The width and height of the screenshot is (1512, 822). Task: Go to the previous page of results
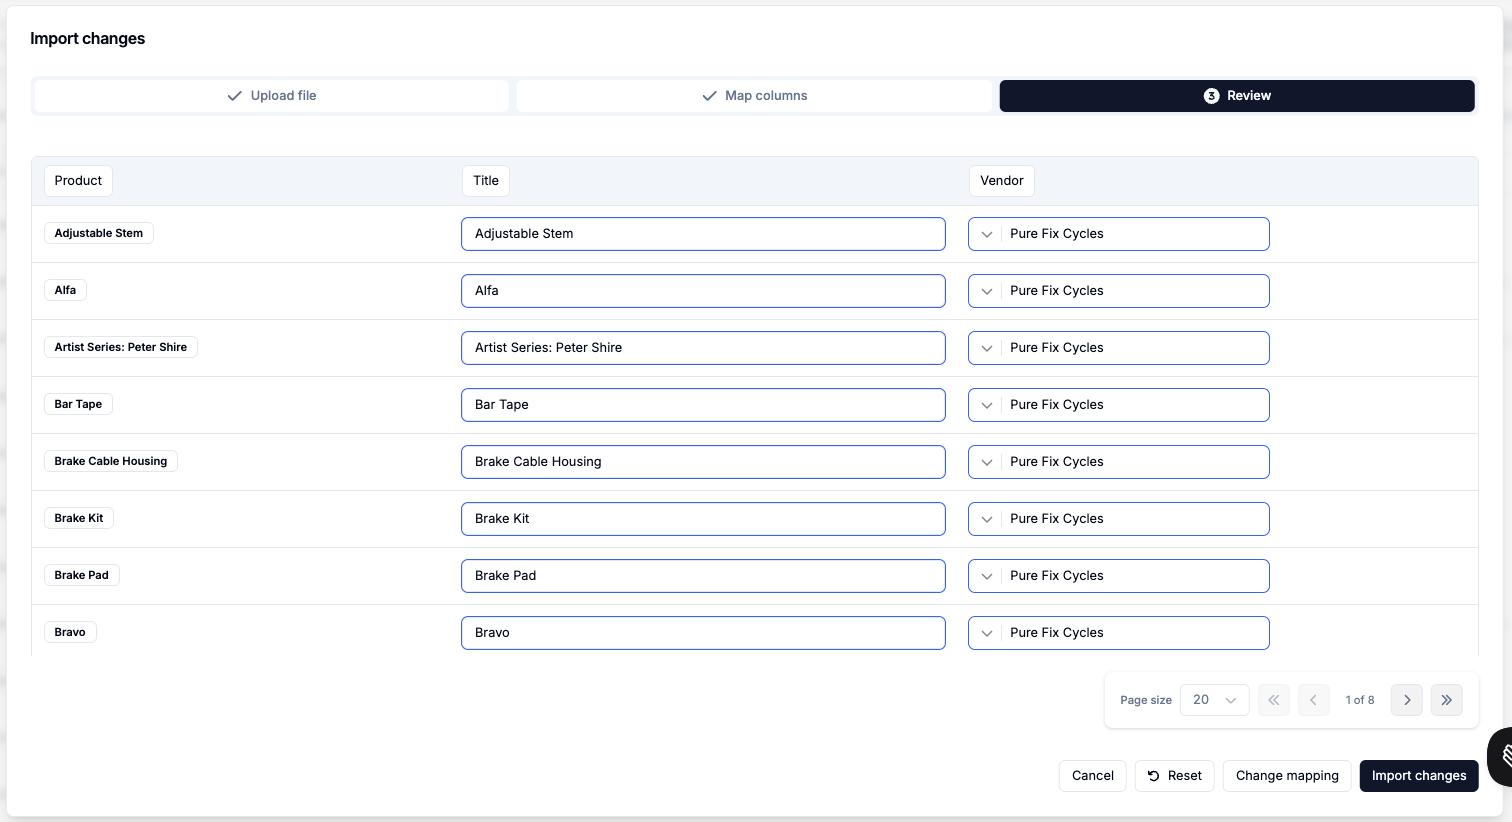[1313, 700]
